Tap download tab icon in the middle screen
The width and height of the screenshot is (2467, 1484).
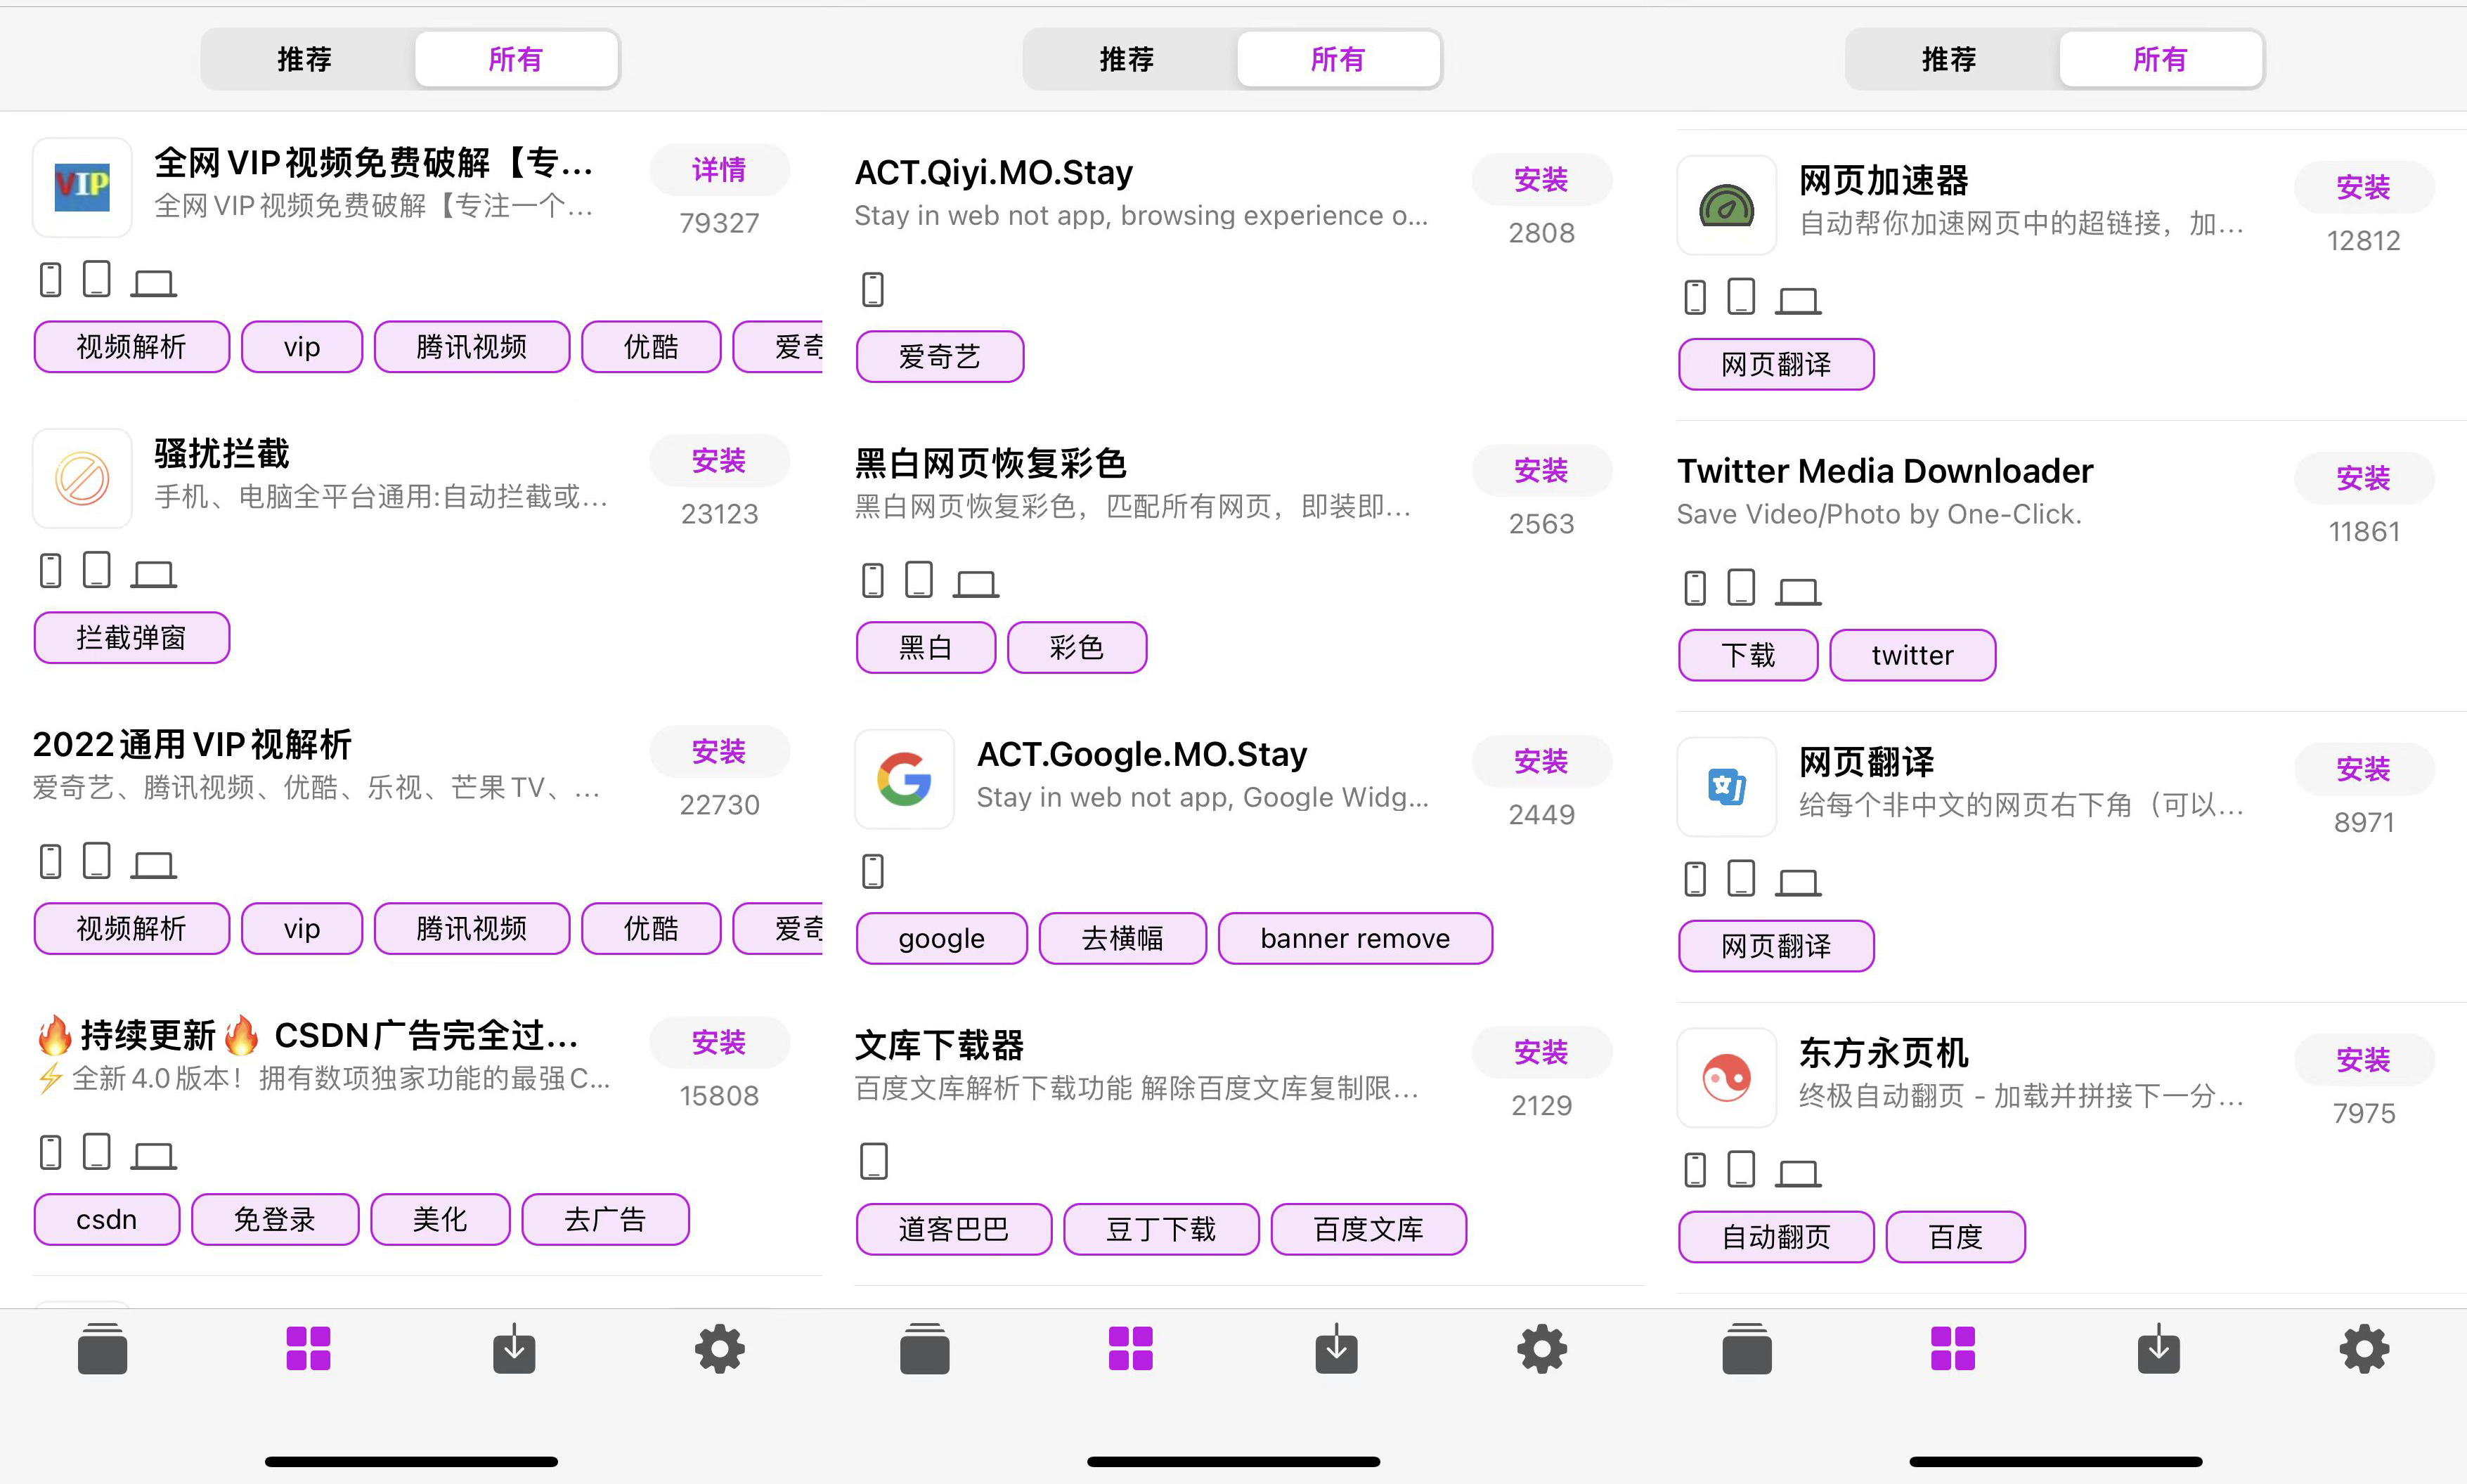[1336, 1349]
